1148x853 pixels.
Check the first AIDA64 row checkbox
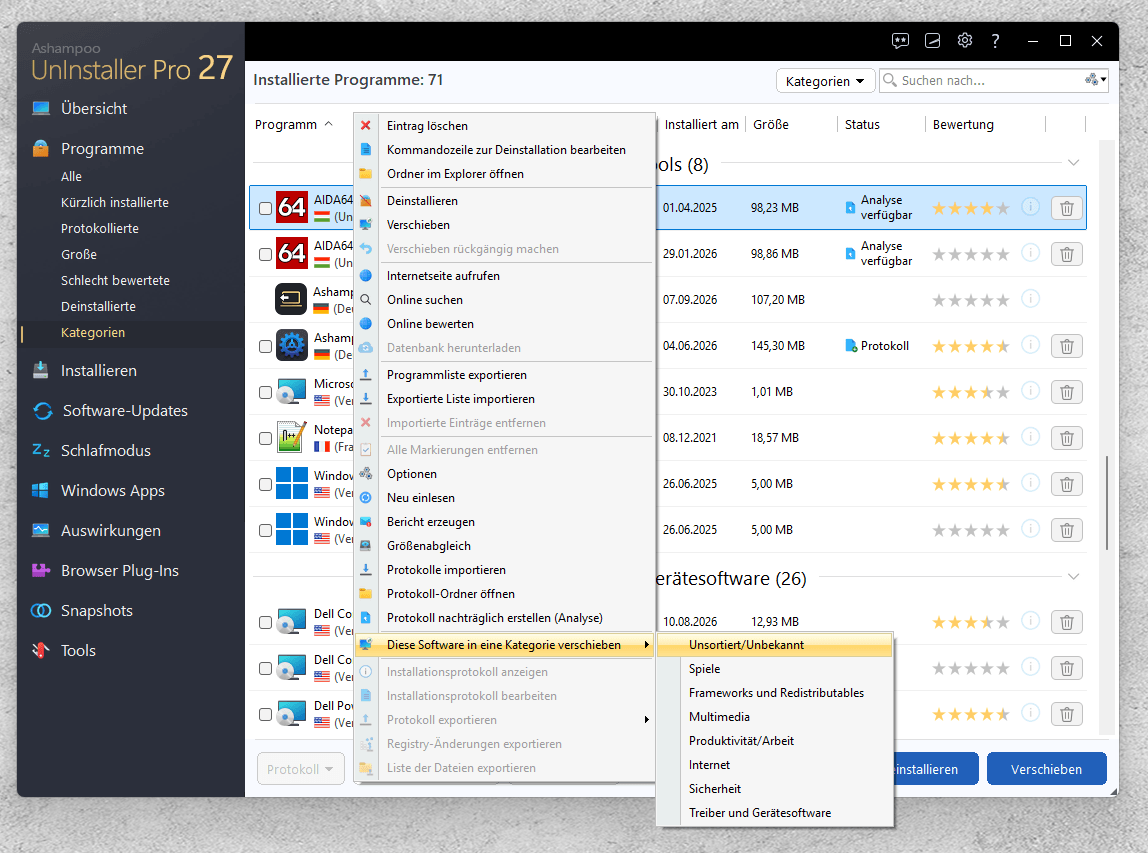(x=265, y=208)
